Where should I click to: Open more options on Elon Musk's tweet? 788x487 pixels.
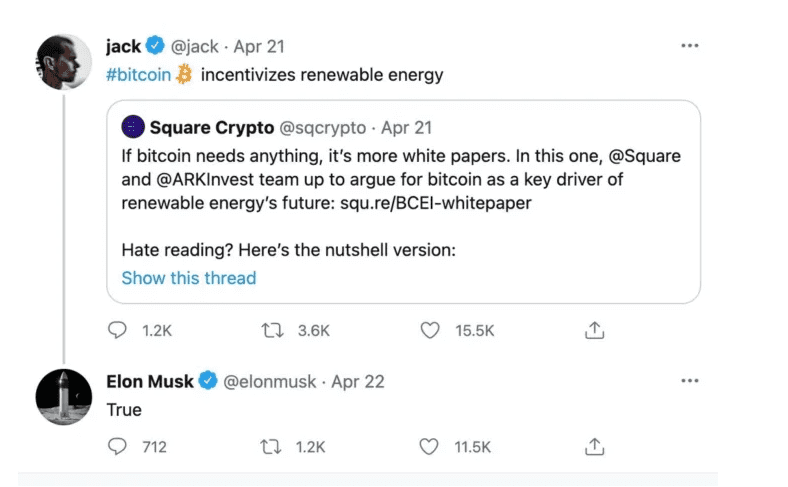click(689, 381)
